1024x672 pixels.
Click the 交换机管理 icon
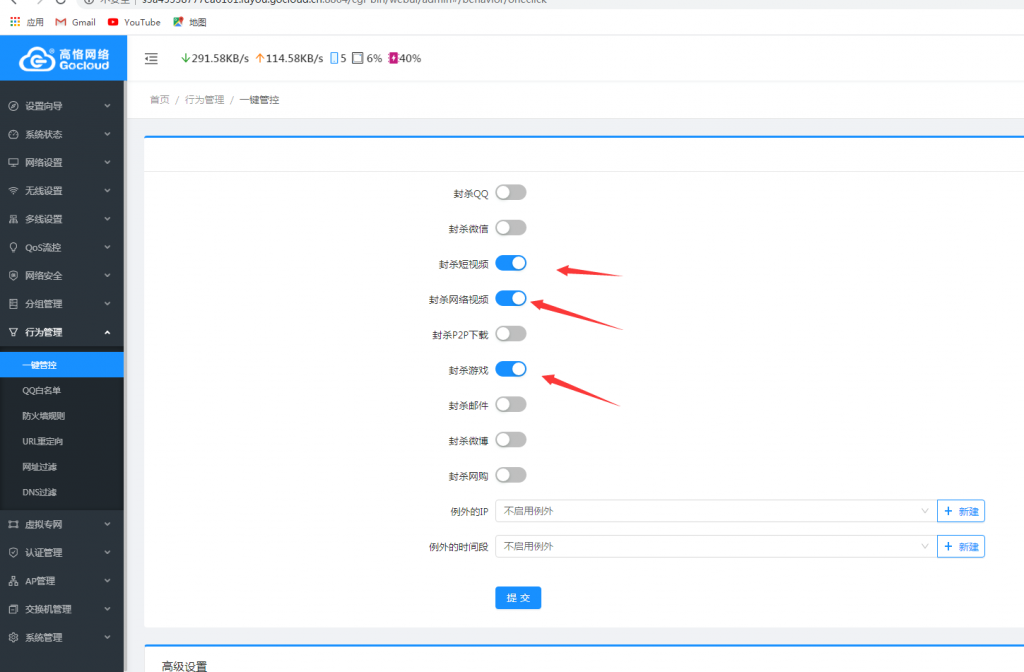pyautogui.click(x=13, y=609)
